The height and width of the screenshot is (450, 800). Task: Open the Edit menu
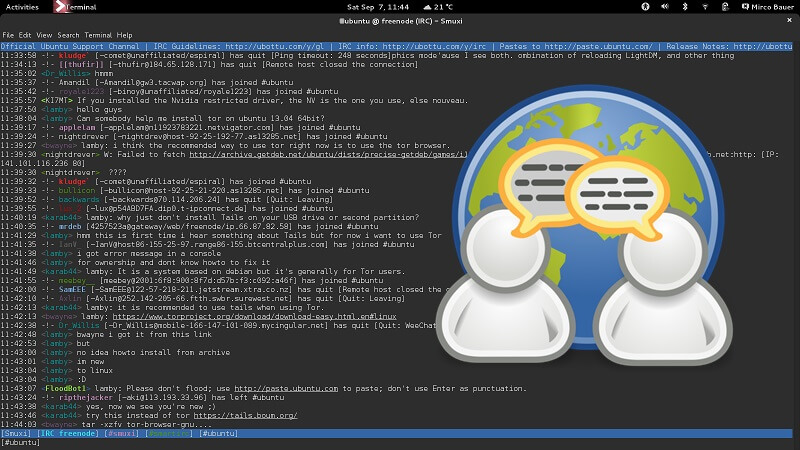point(25,35)
